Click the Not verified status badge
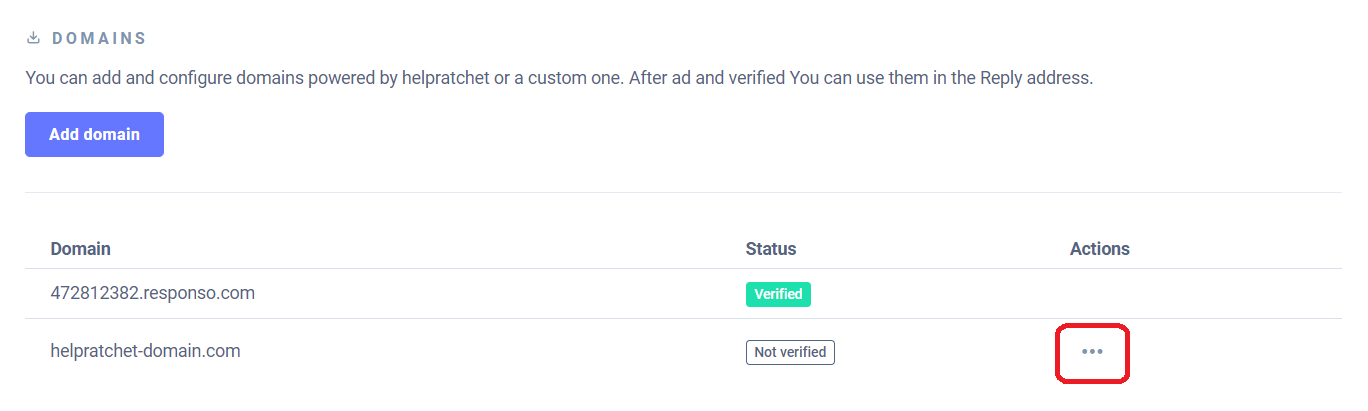The width and height of the screenshot is (1368, 411). click(x=790, y=352)
